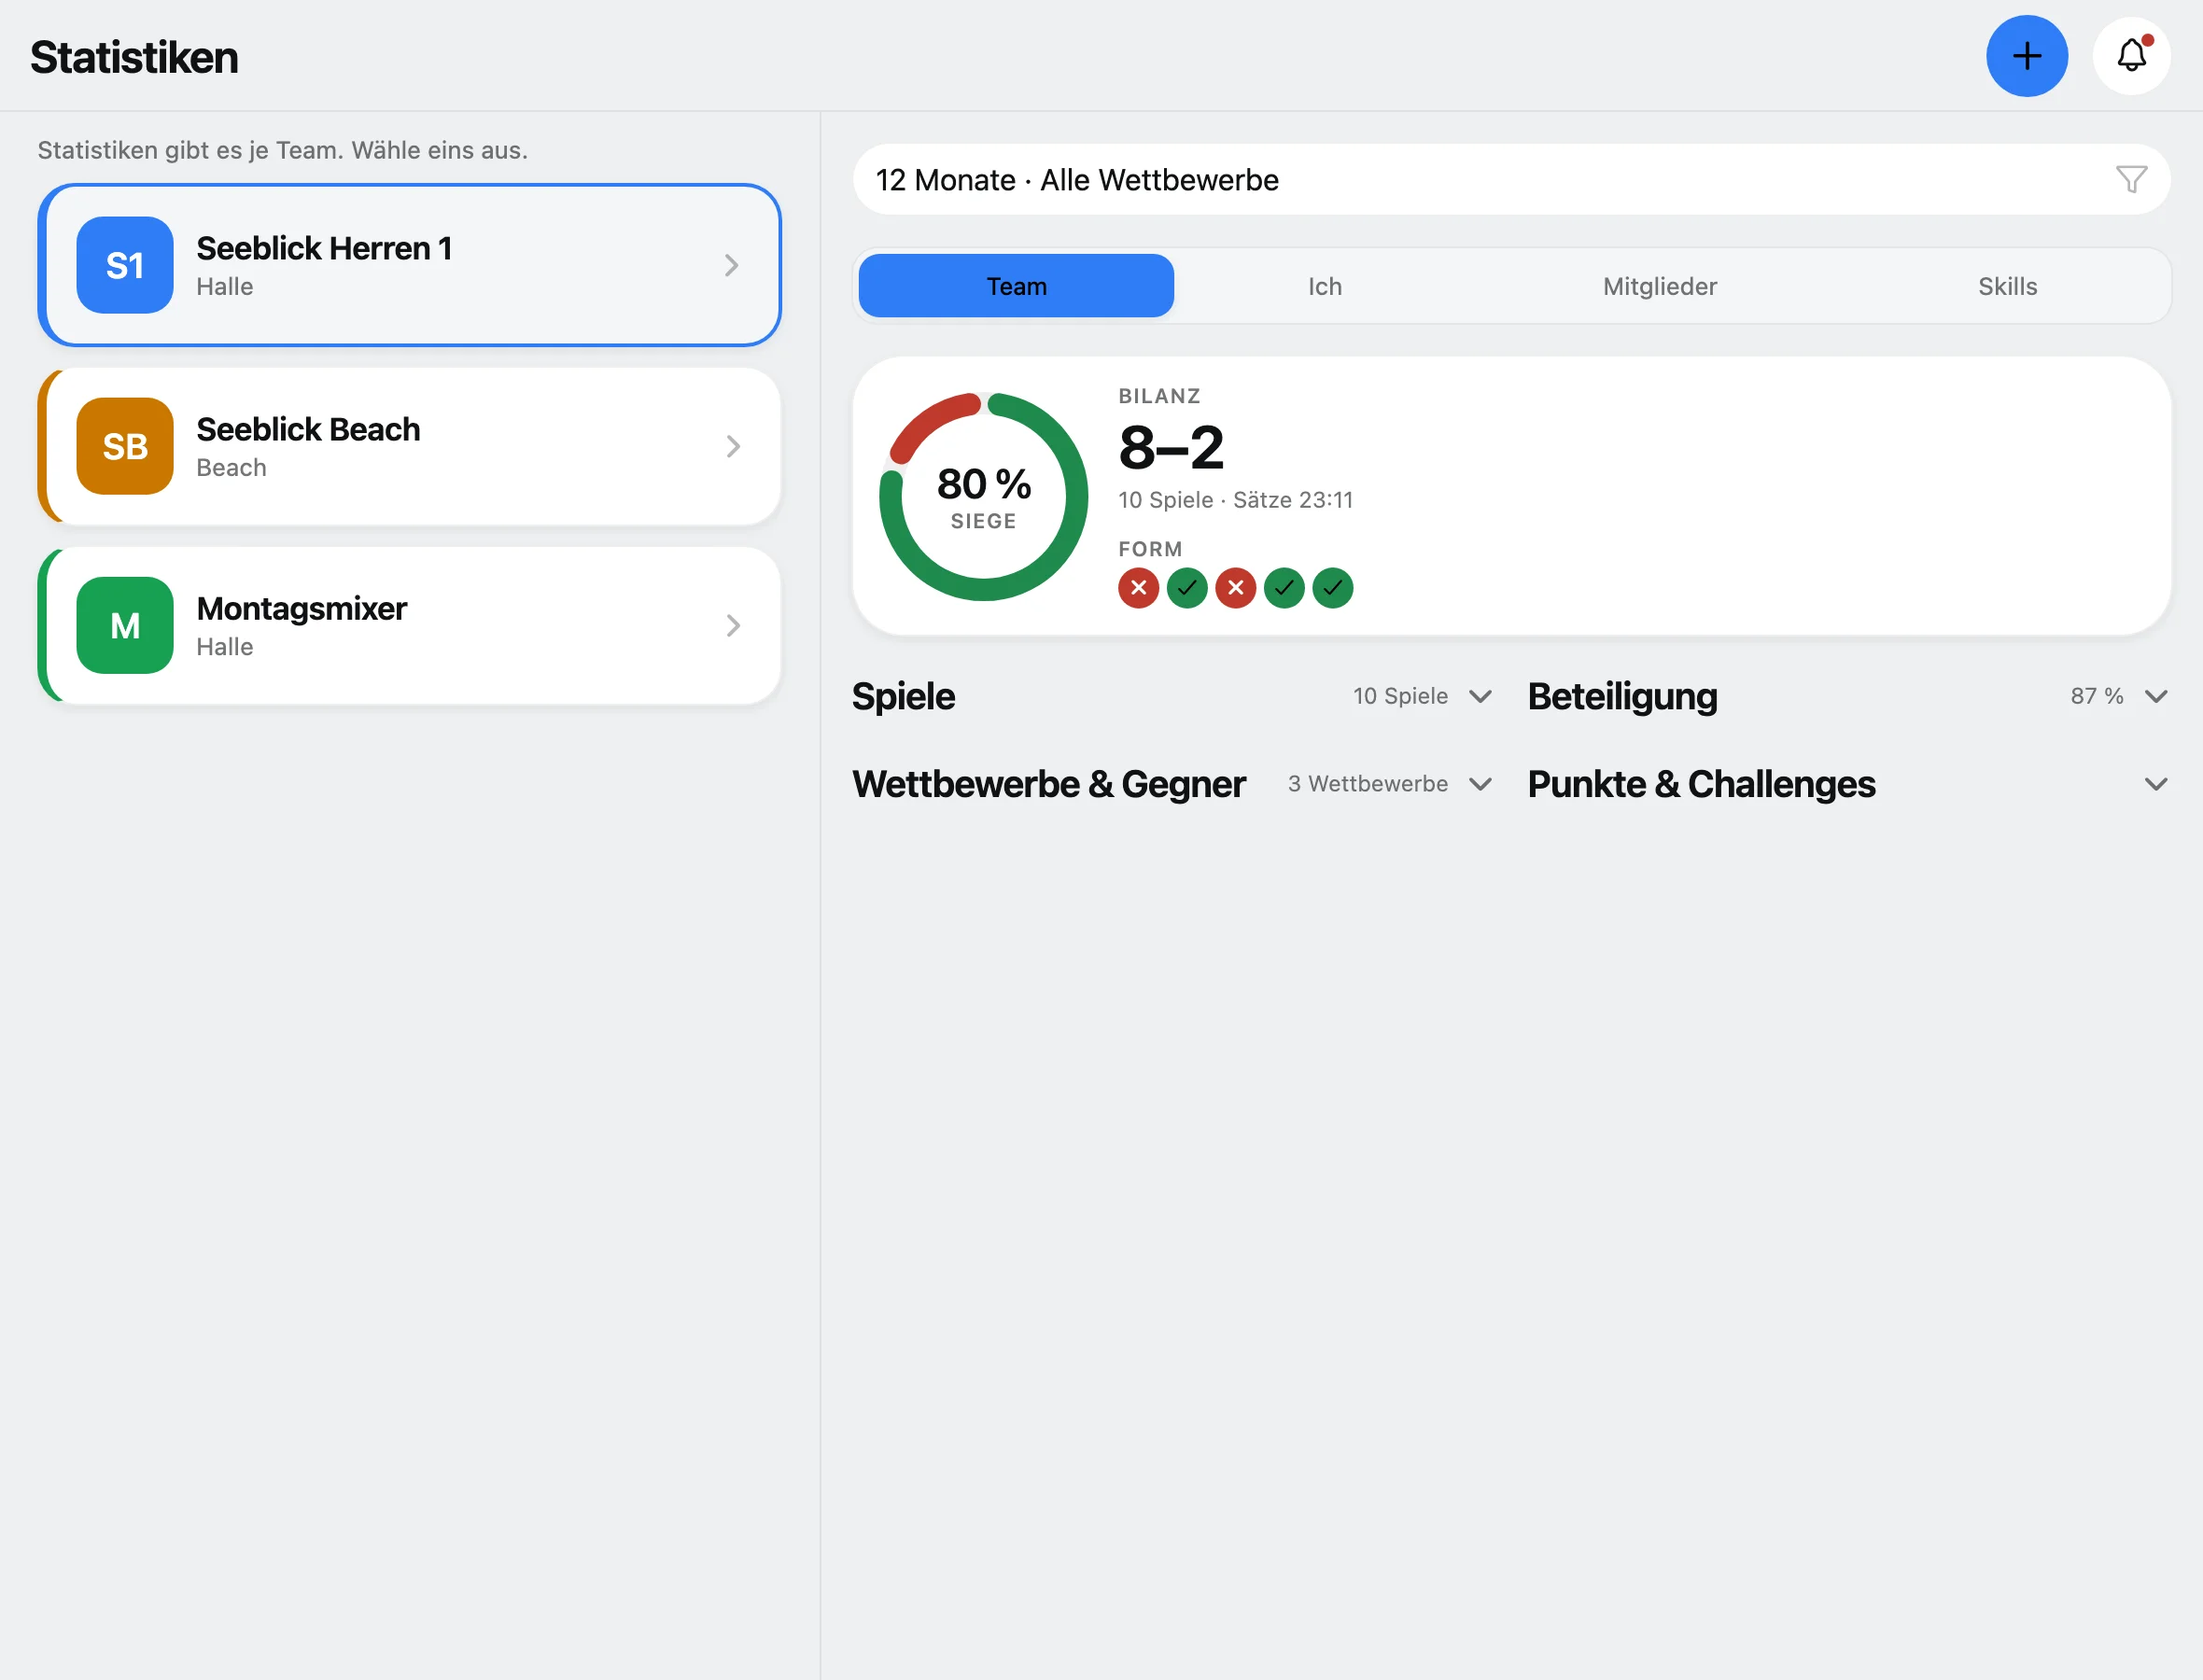Expand Wettbewerbe & Gegner section chevron

coord(1481,784)
